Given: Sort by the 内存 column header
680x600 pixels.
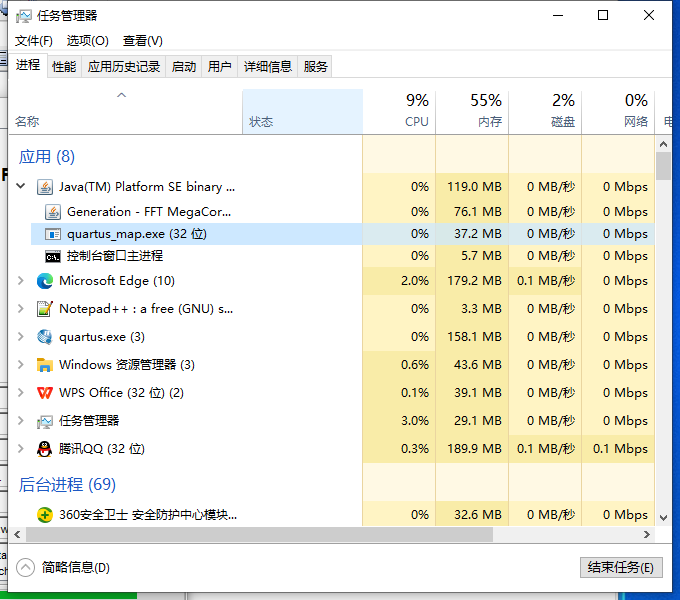Looking at the screenshot, I should [x=472, y=112].
